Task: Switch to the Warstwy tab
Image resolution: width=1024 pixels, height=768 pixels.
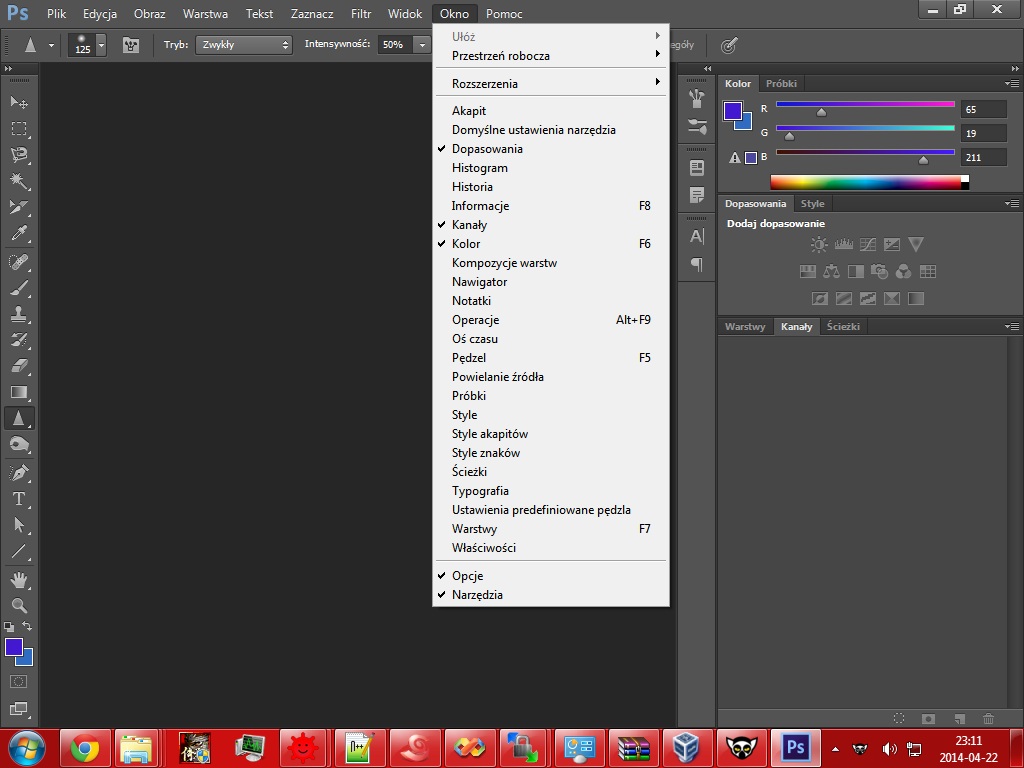Action: 745,327
